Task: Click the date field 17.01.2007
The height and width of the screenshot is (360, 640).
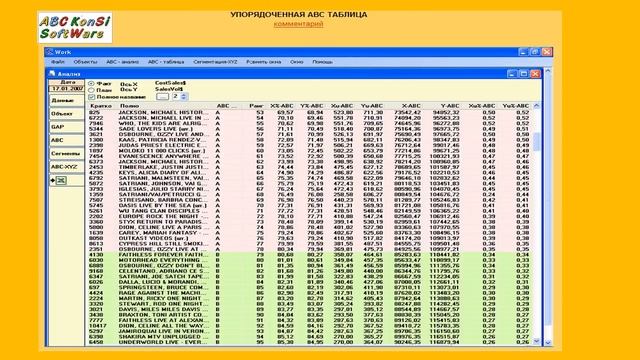Action: (67, 88)
